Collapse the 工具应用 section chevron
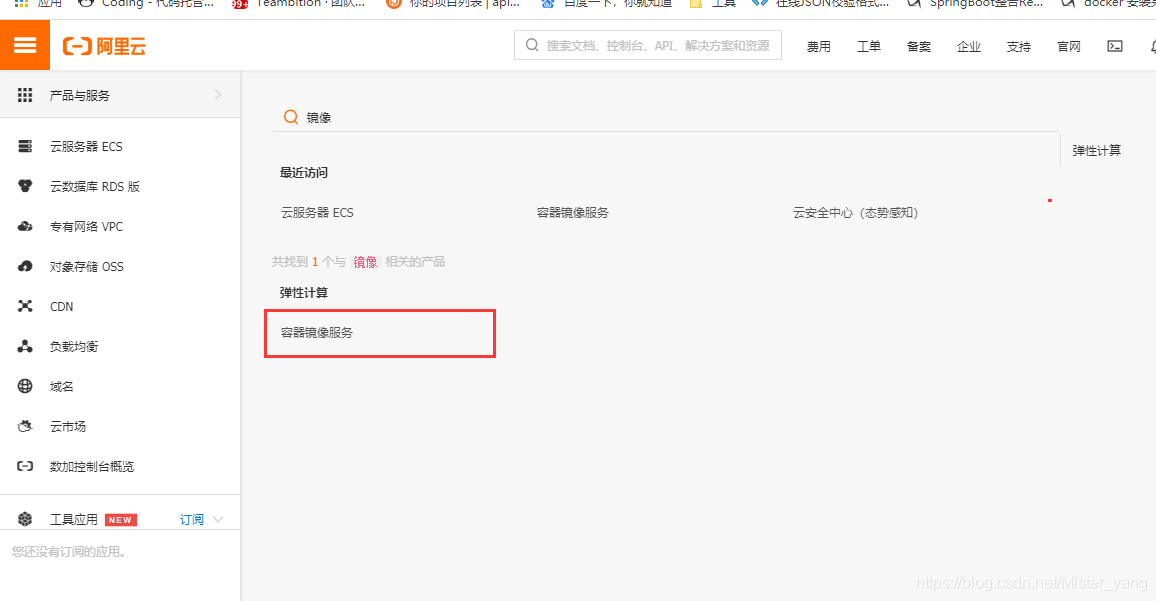This screenshot has height=601, width=1156. pyautogui.click(x=218, y=519)
